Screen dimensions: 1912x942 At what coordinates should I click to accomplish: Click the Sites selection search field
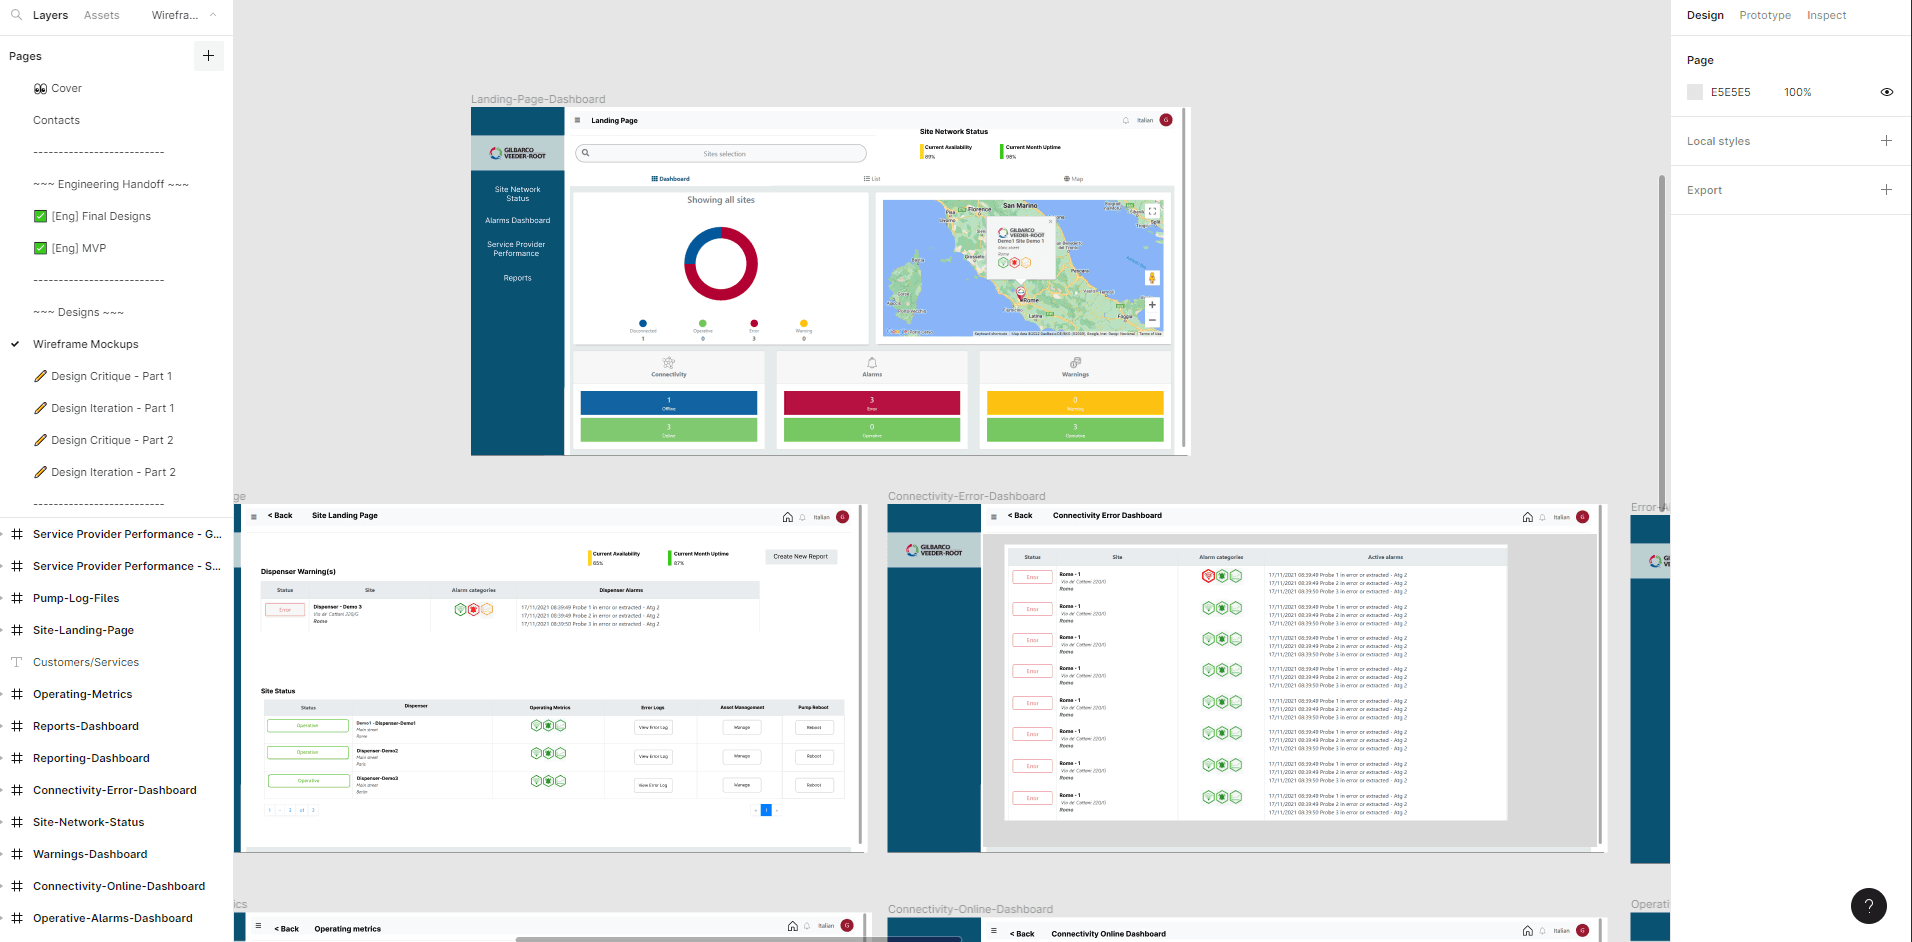721,154
